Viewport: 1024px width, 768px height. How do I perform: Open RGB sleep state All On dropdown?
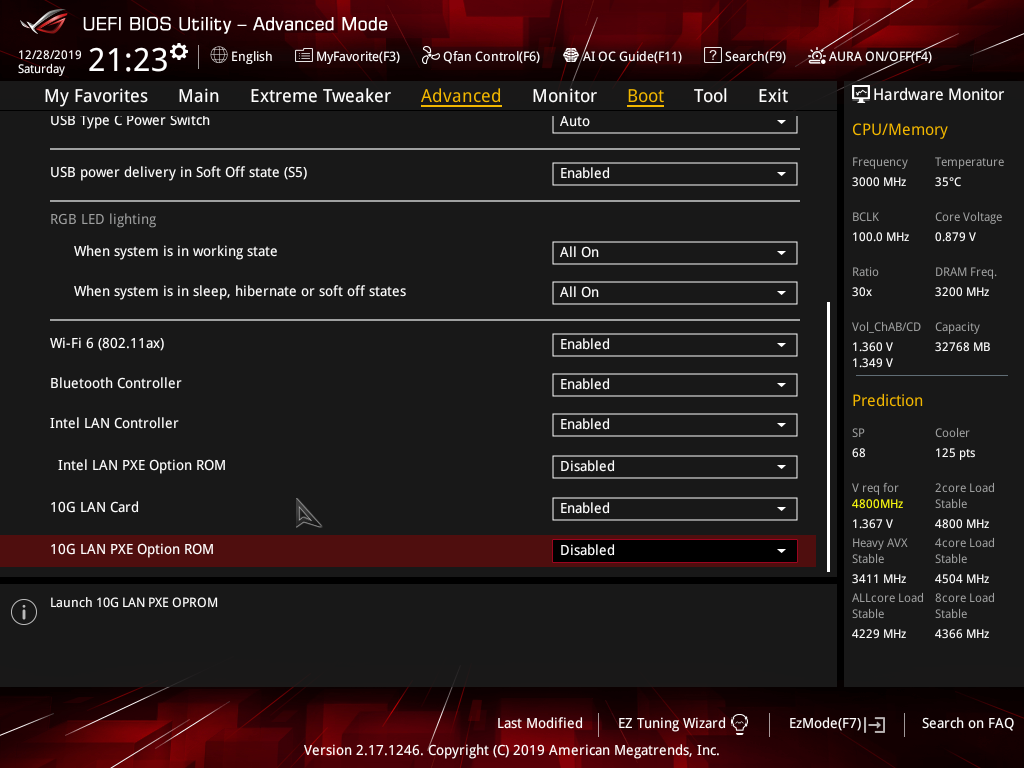tap(675, 293)
